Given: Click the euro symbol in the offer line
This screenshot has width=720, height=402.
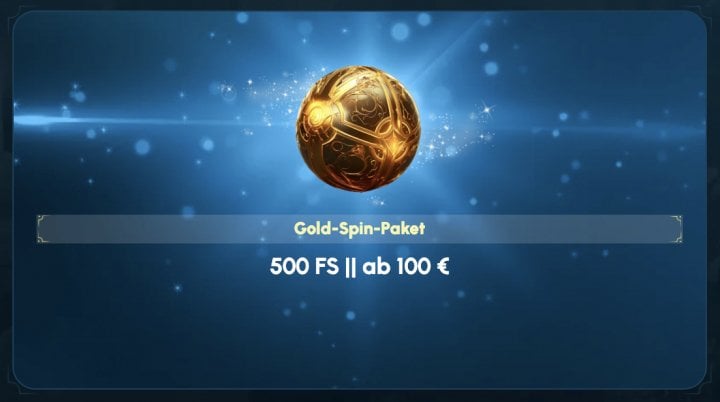Looking at the screenshot, I should point(443,266).
